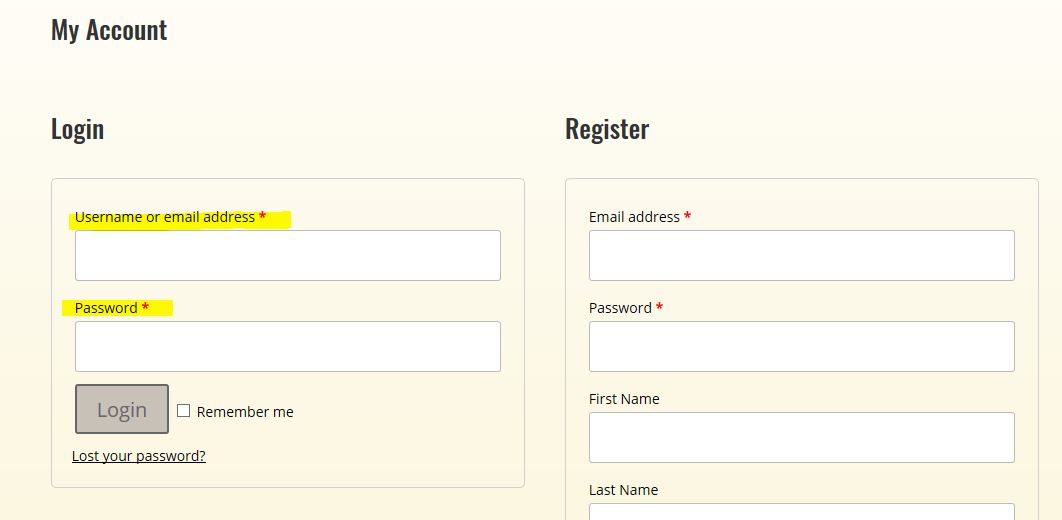Click the highlighted Username or email address label
This screenshot has height=520, width=1062.
tap(165, 217)
